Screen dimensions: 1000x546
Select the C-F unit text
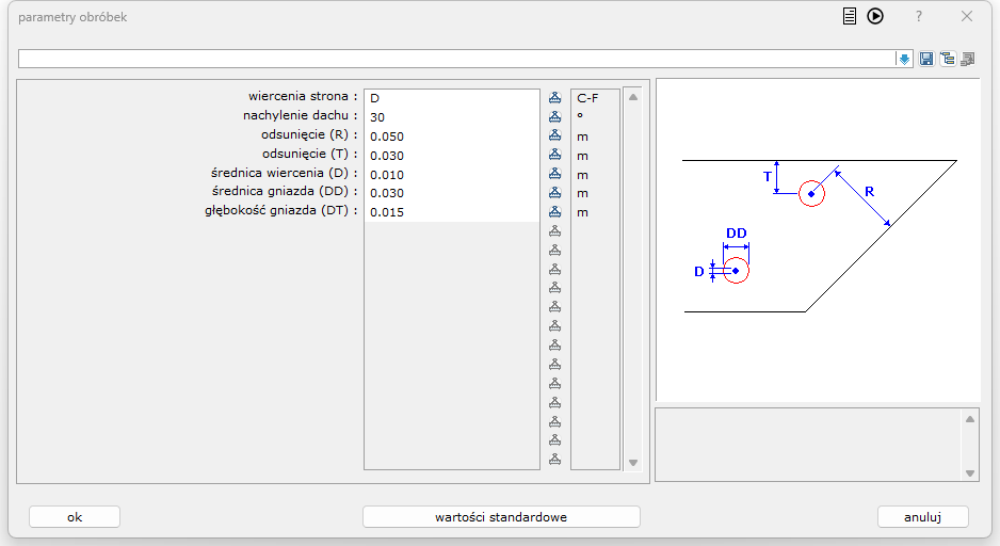tap(587, 98)
